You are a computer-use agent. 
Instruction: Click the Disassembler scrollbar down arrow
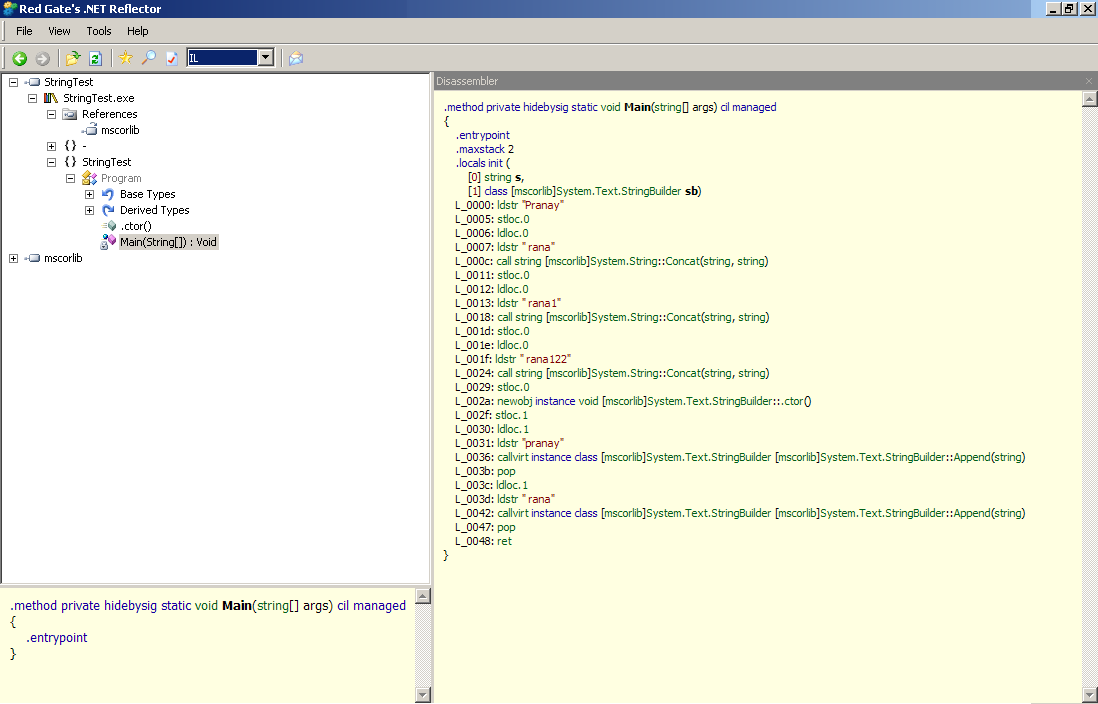[1090, 696]
